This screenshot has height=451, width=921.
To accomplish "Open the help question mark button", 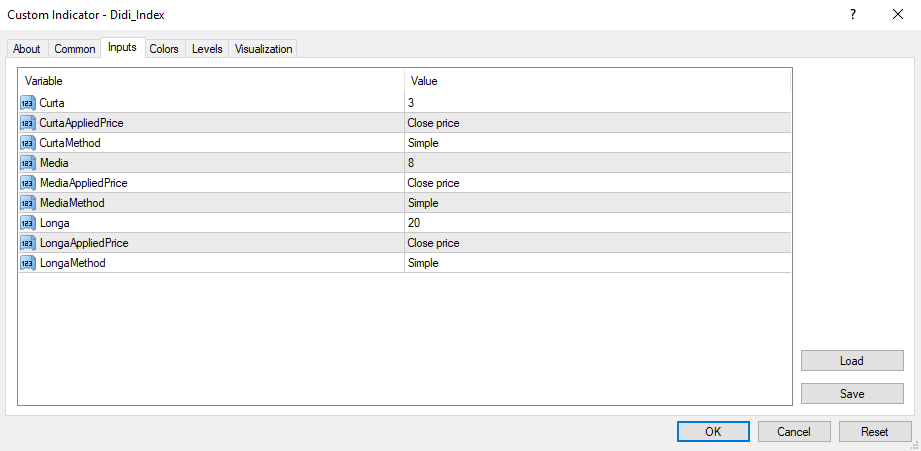I will [x=853, y=15].
